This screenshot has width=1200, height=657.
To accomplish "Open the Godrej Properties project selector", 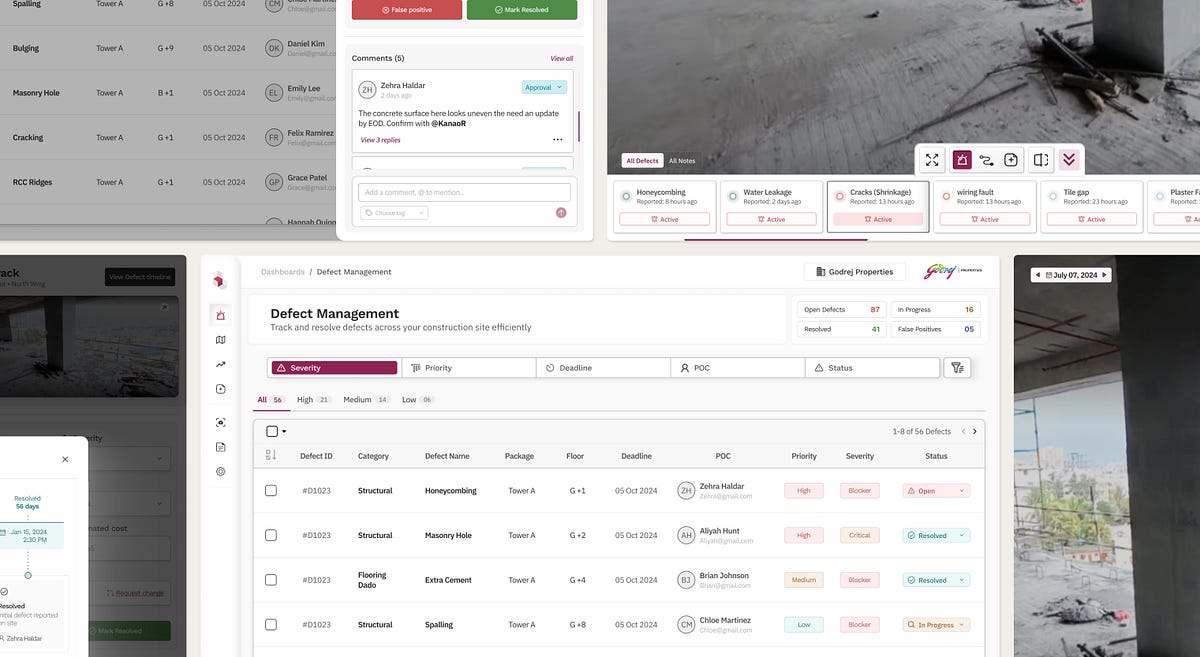I will [855, 272].
